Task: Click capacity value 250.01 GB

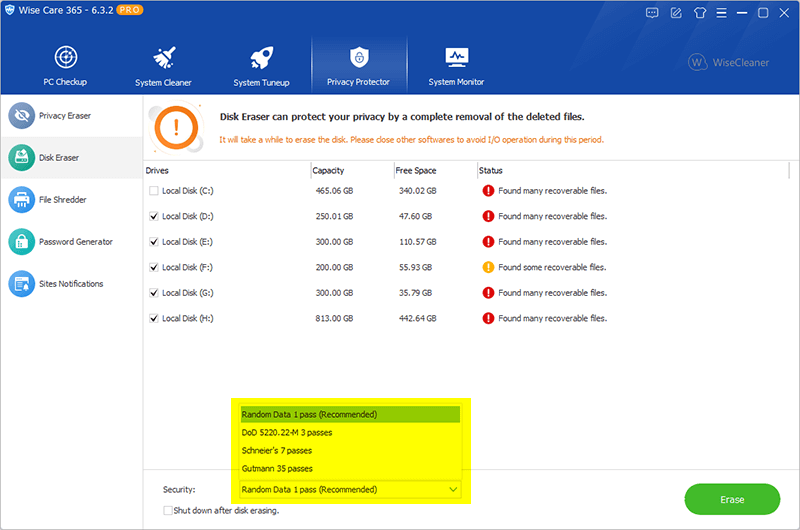Action: click(334, 216)
